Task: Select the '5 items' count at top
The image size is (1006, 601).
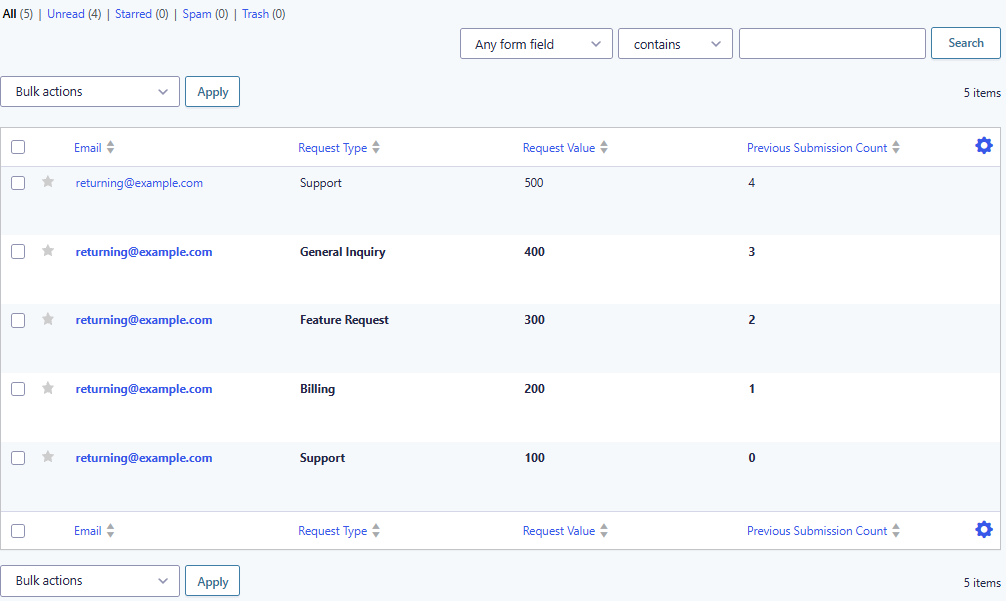Action: point(982,93)
